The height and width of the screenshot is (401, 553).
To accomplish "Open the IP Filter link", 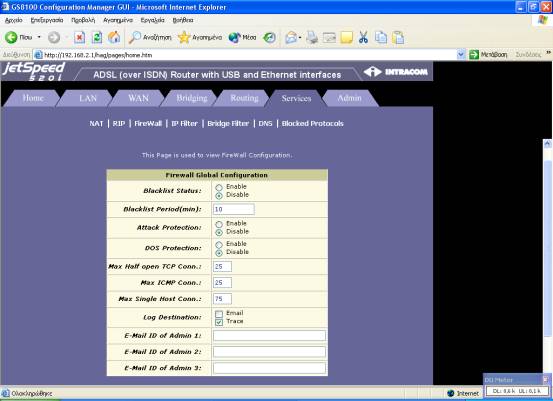I will (184, 123).
